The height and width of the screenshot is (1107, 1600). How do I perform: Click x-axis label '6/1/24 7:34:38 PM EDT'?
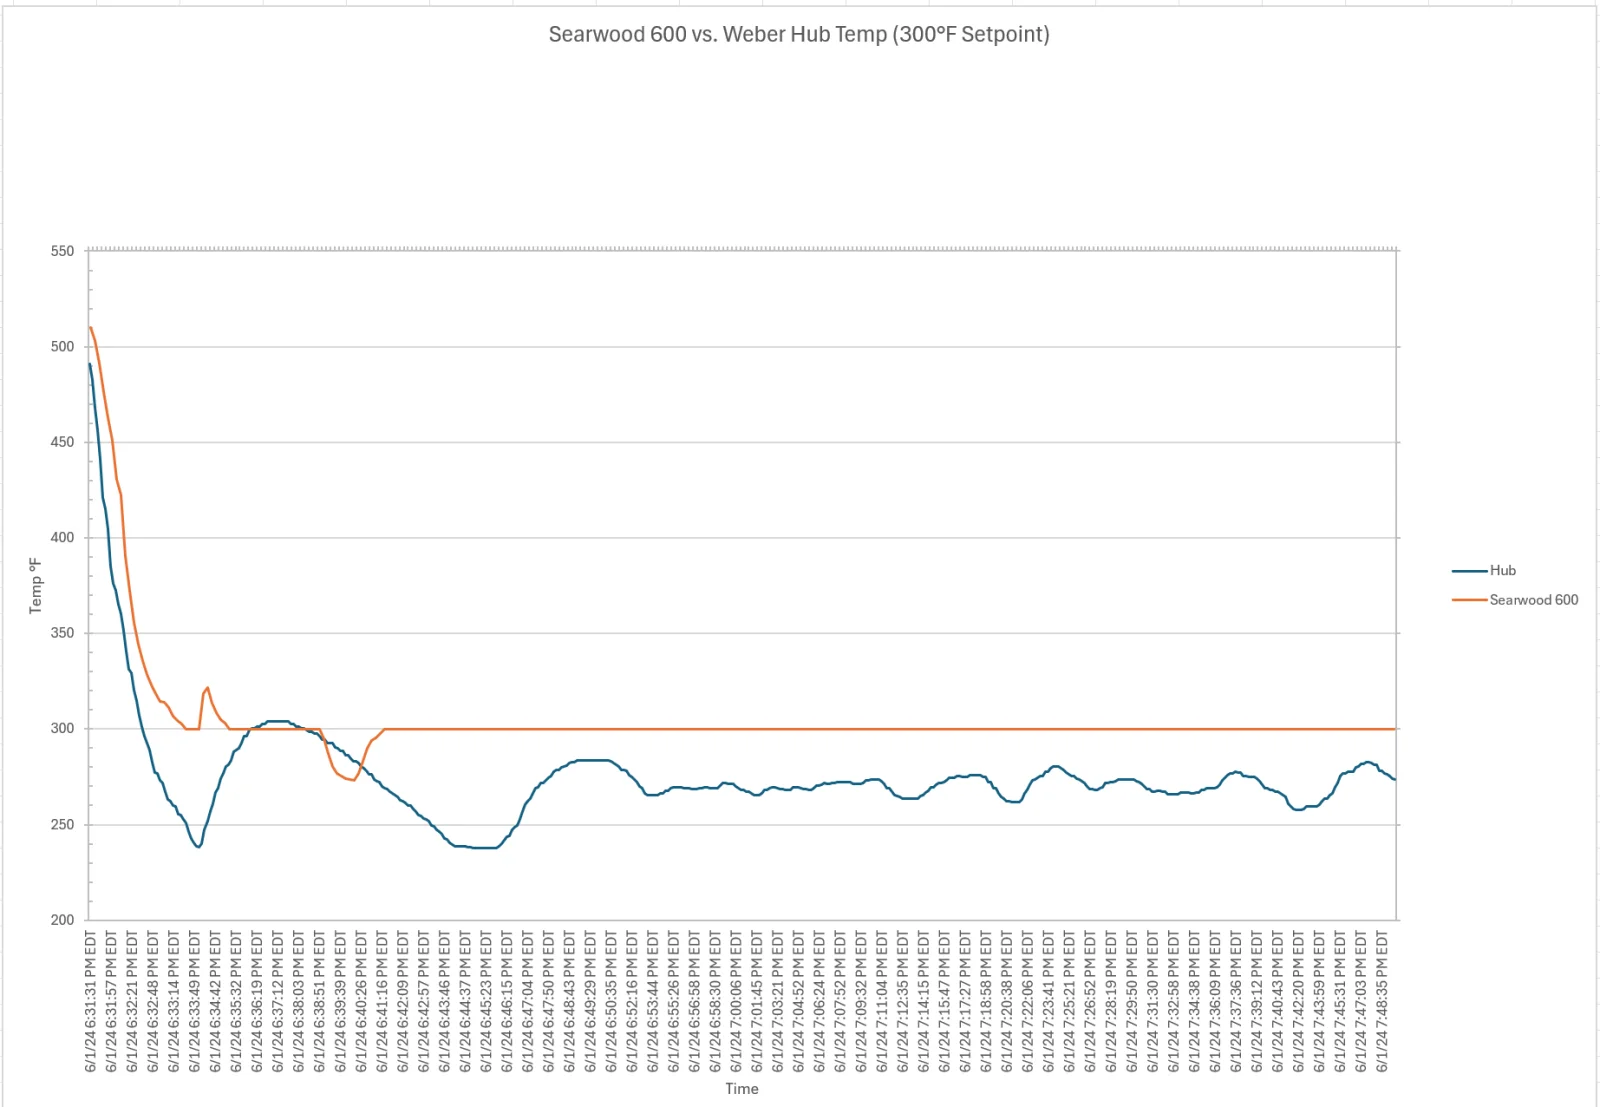[x=1194, y=1002]
